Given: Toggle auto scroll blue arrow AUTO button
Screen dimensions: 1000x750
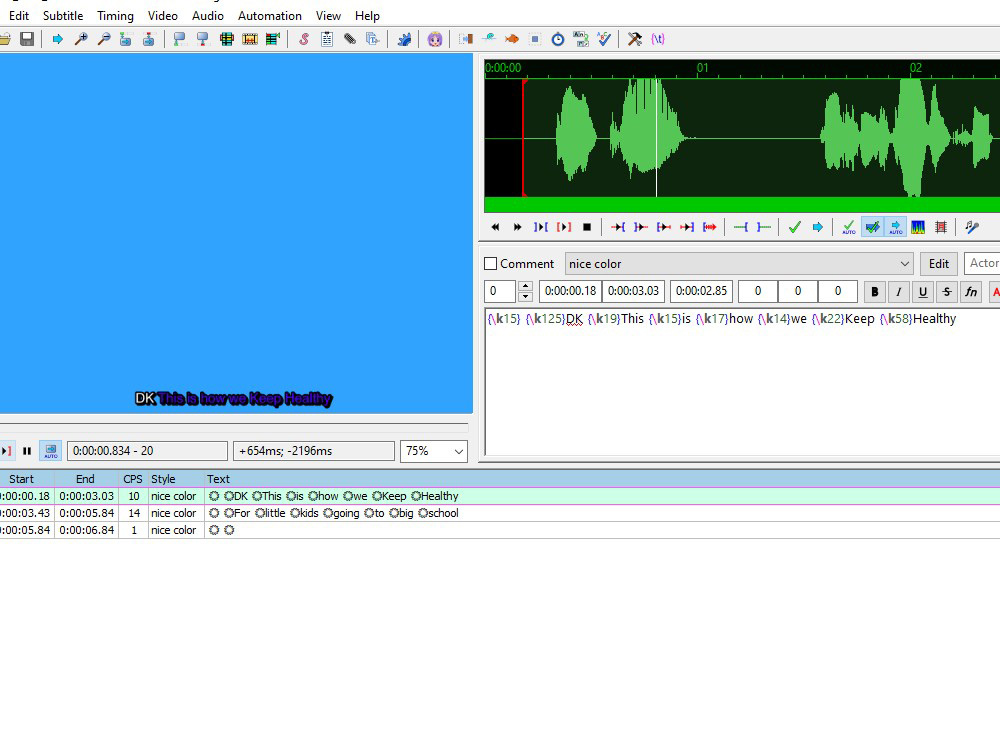Looking at the screenshot, I should [895, 227].
